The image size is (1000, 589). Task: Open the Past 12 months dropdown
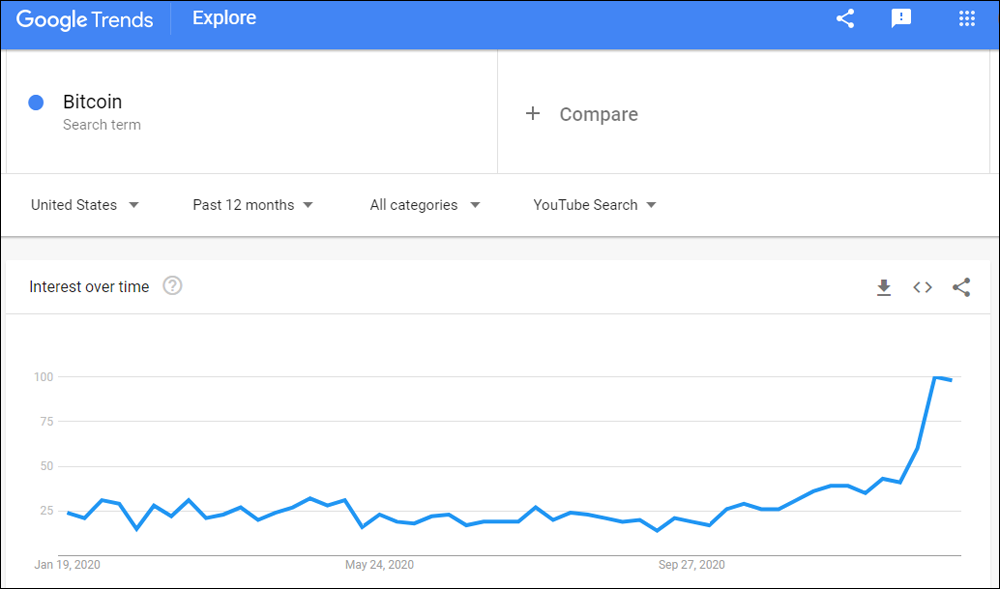tap(253, 205)
